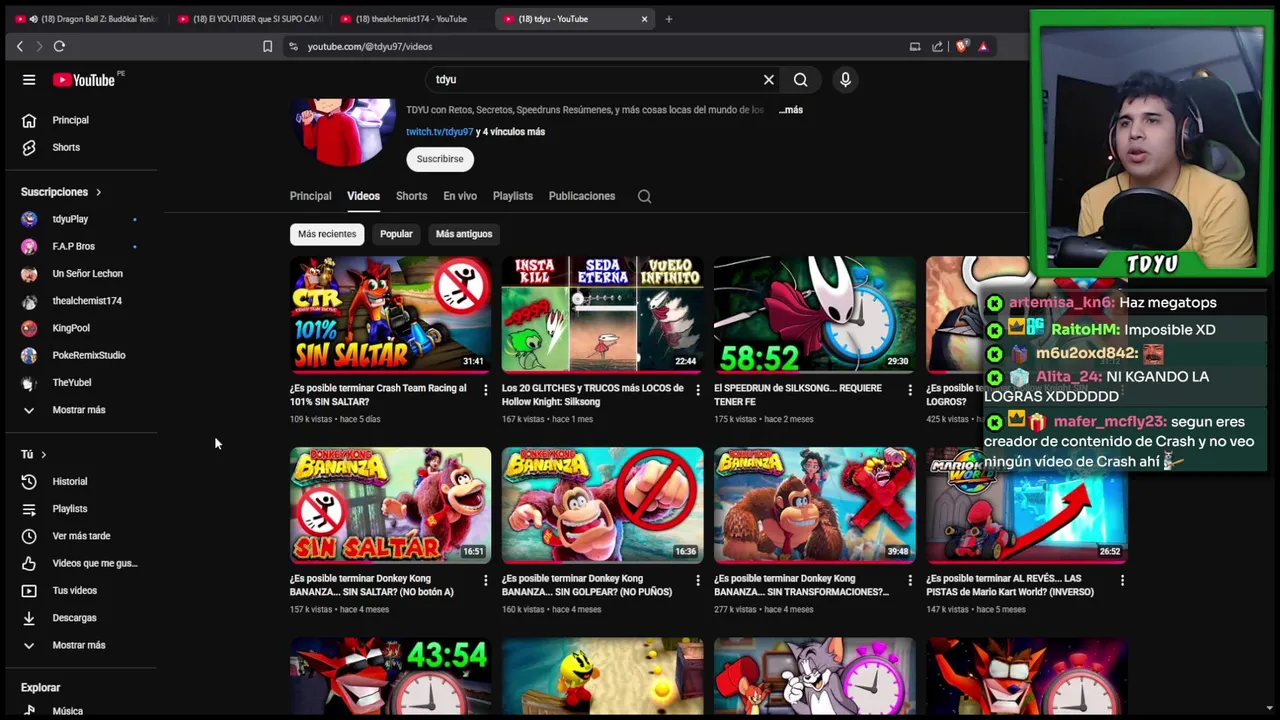Open options menu for 20 GLITCHES video

point(698,390)
